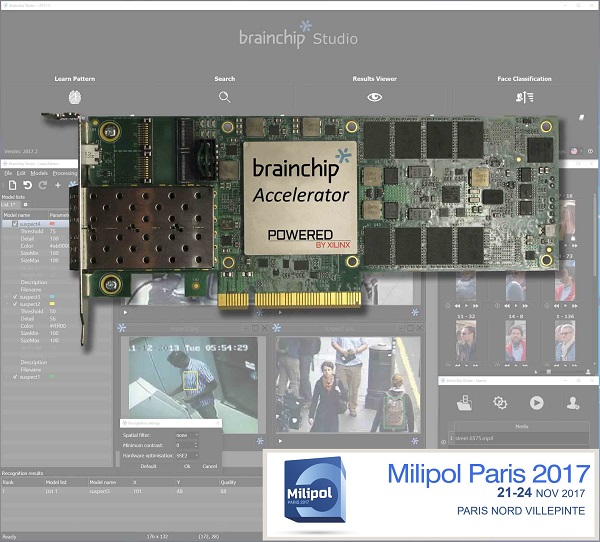This screenshot has width=600, height=542.
Task: Toggle the suspect1 checkmark
Action: (x=15, y=377)
